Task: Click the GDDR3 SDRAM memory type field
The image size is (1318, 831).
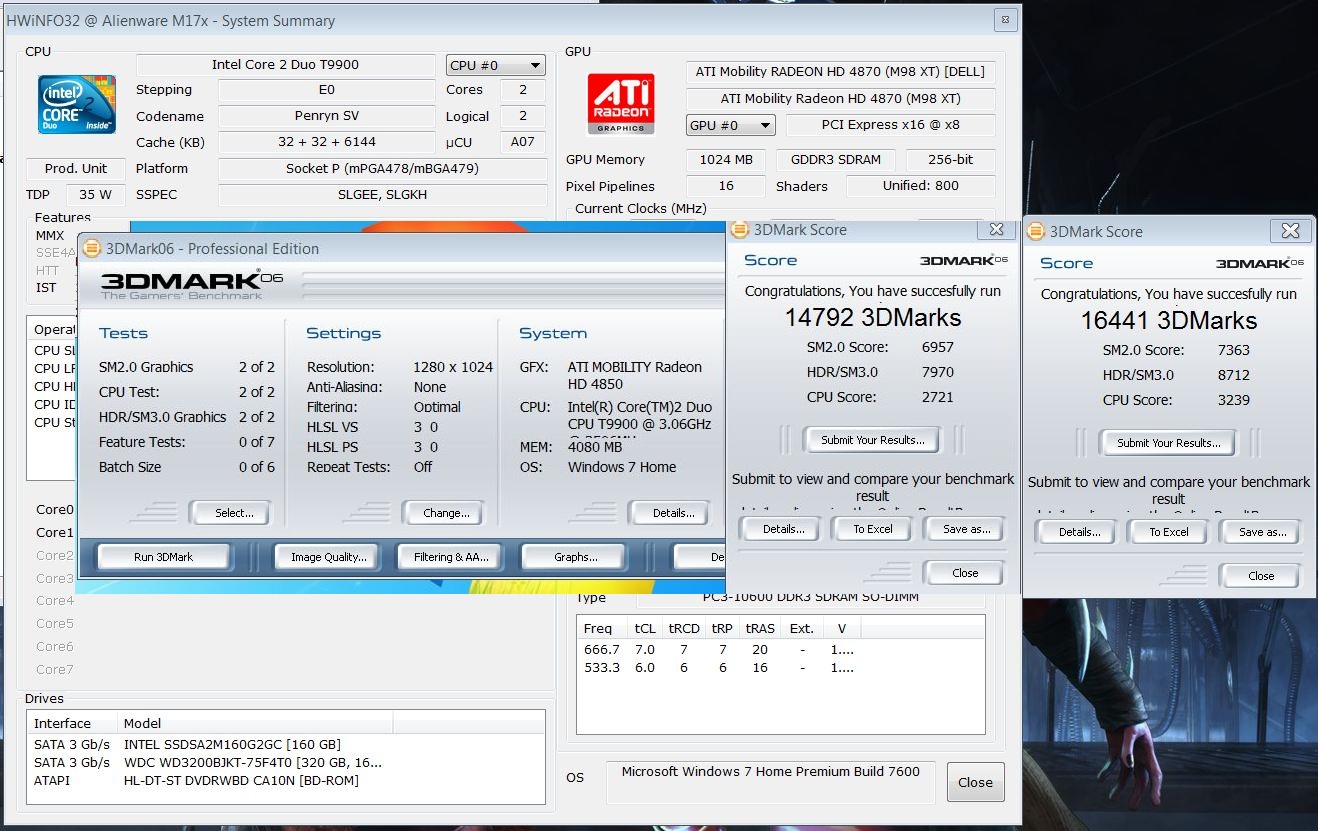Action: point(836,160)
